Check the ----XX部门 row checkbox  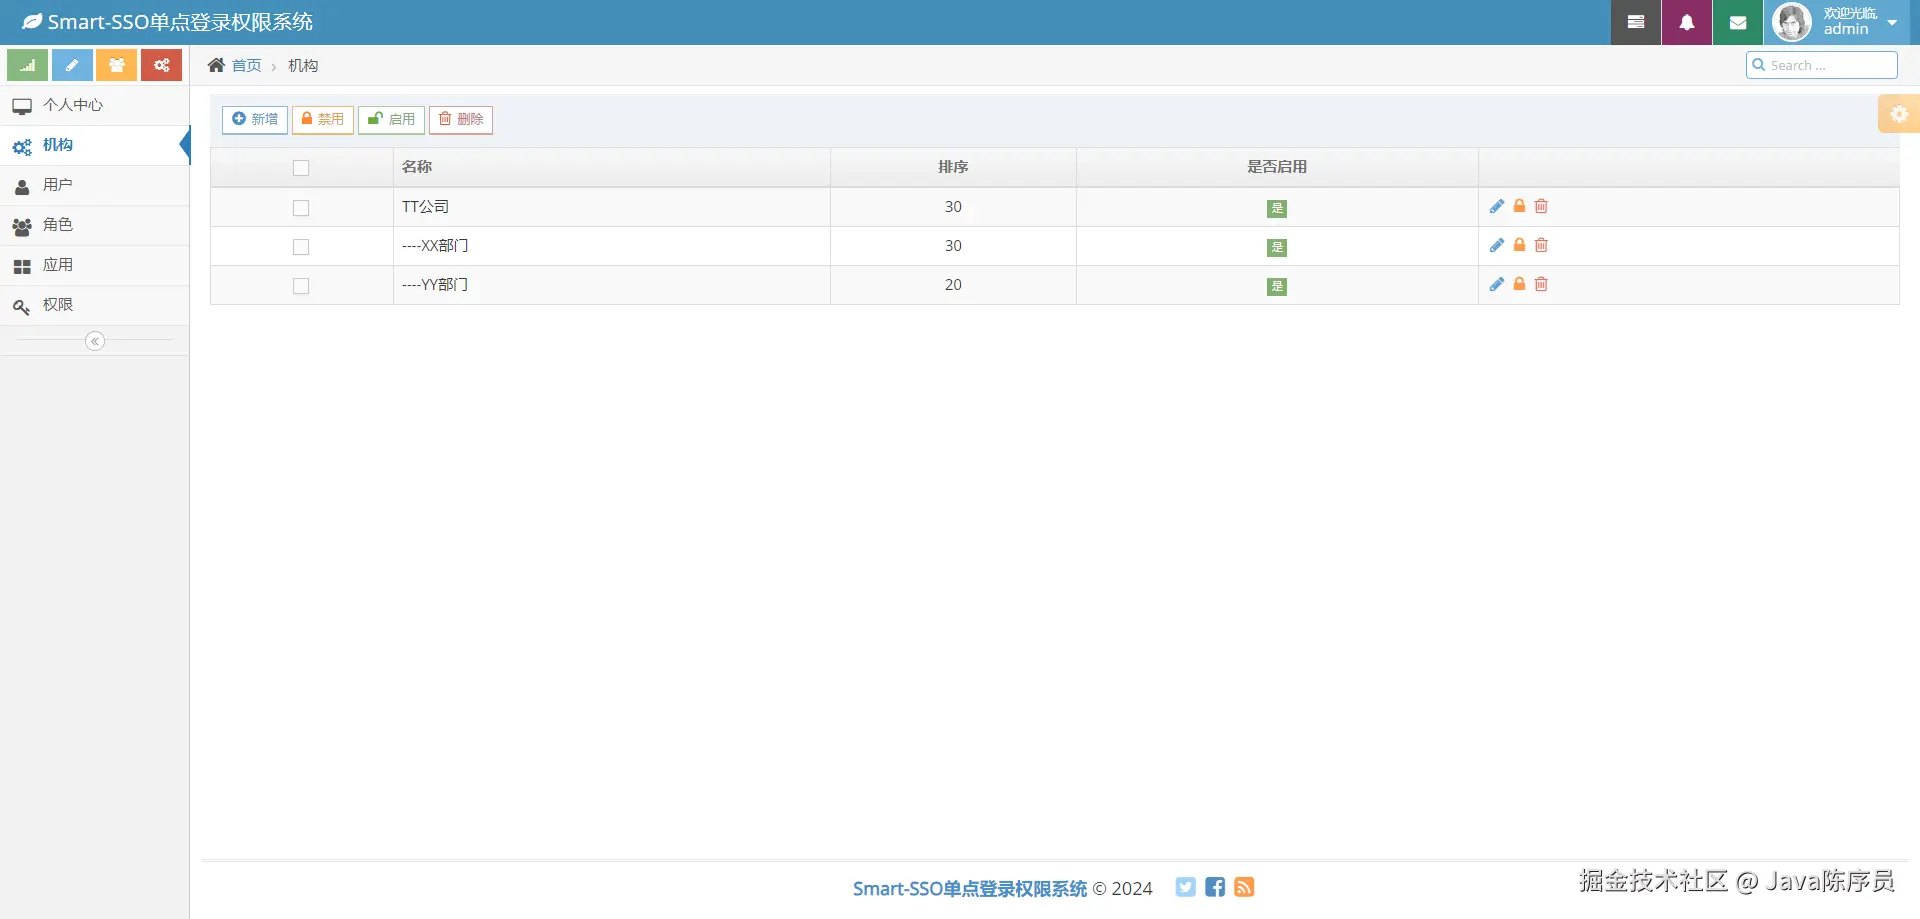(x=301, y=247)
